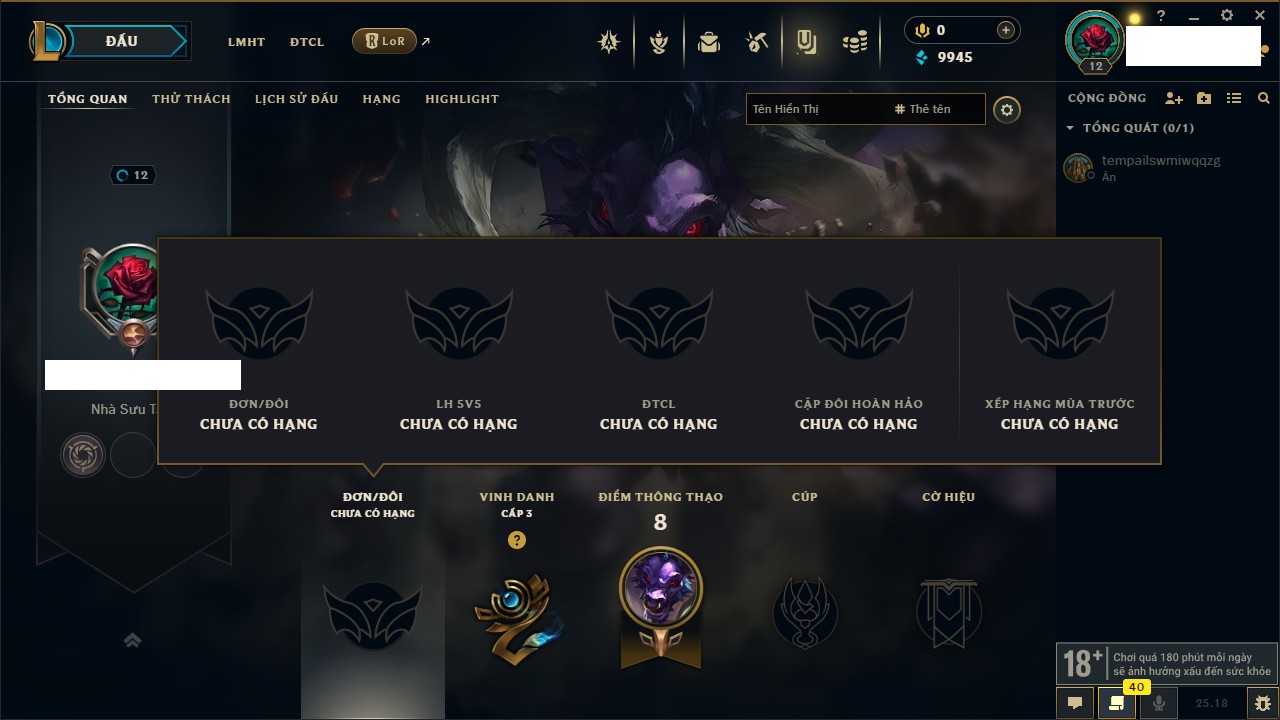Click the purchase RP plus button
The image size is (1280, 720).
pyautogui.click(x=1006, y=30)
